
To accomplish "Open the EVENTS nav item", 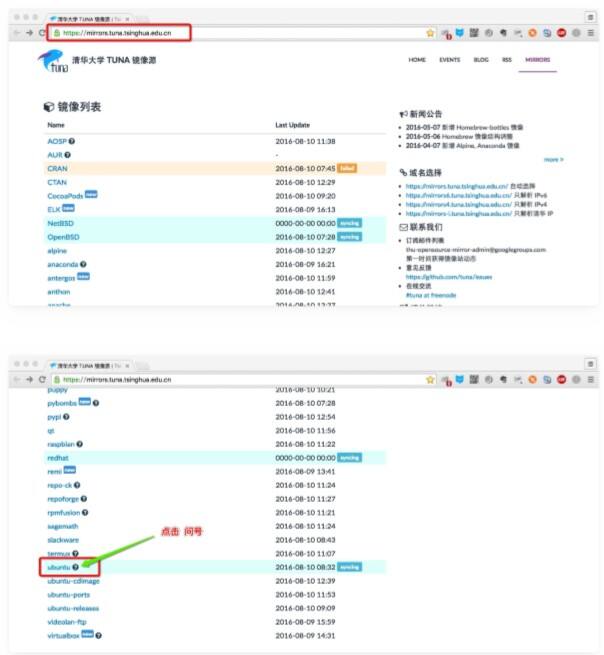I will (449, 60).
